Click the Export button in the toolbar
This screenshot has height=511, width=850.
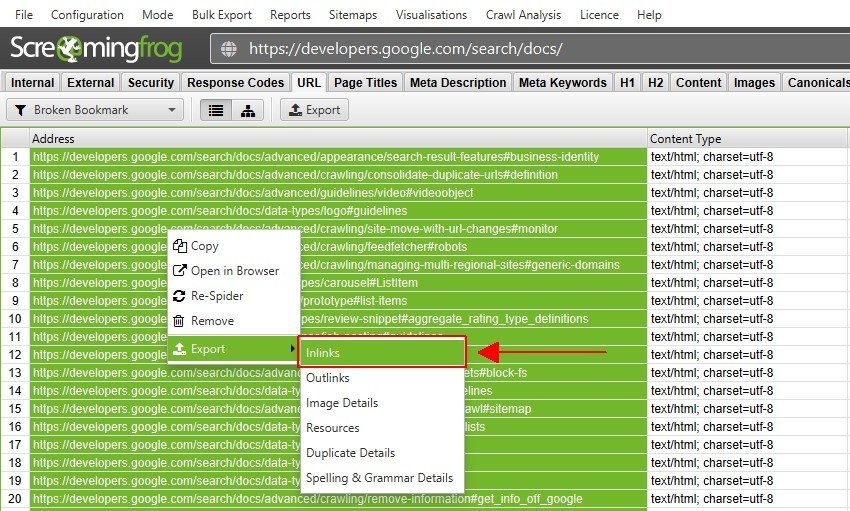coord(314,110)
